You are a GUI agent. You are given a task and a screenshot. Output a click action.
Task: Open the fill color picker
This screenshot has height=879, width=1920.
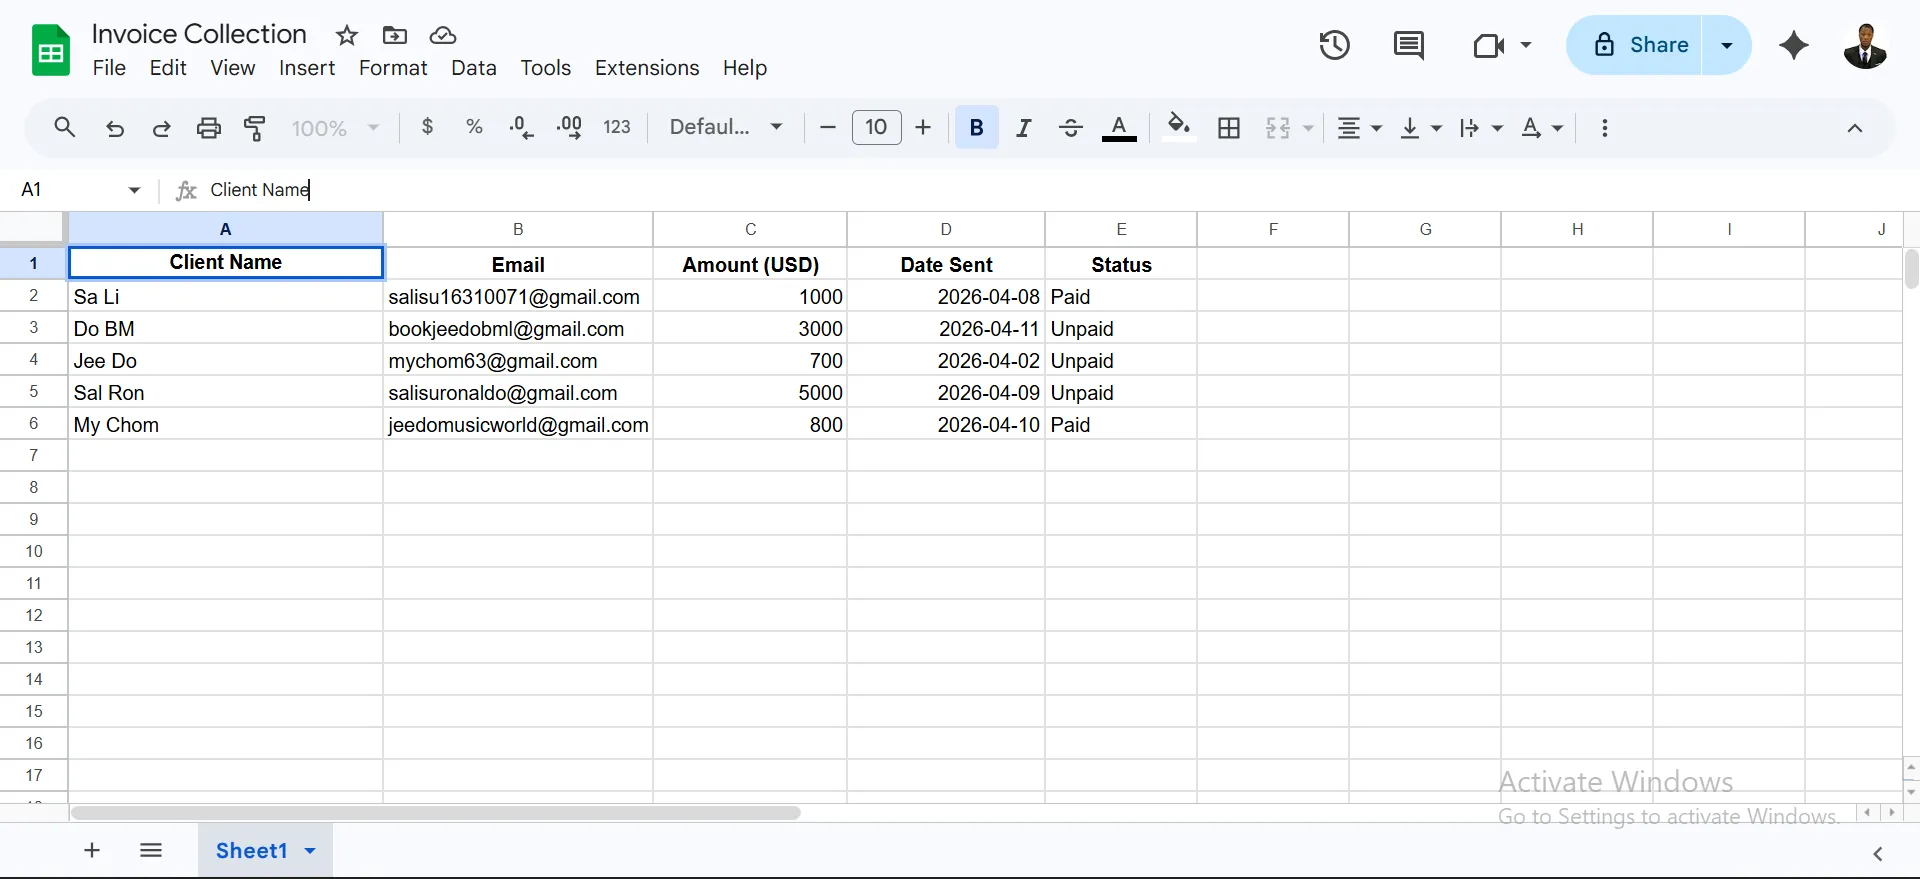[1179, 127]
